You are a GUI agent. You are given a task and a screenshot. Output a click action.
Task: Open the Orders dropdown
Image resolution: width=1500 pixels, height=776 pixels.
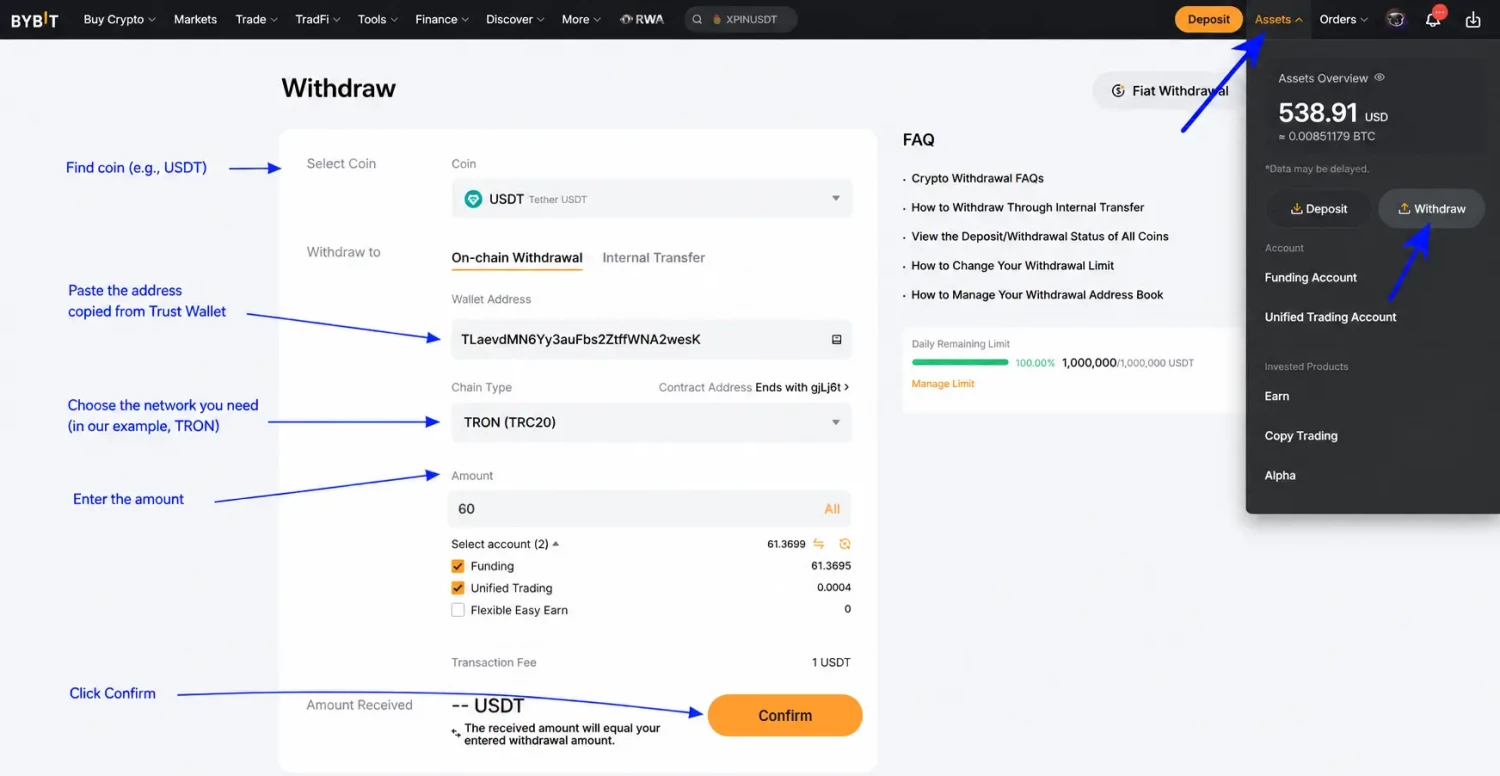click(1343, 19)
